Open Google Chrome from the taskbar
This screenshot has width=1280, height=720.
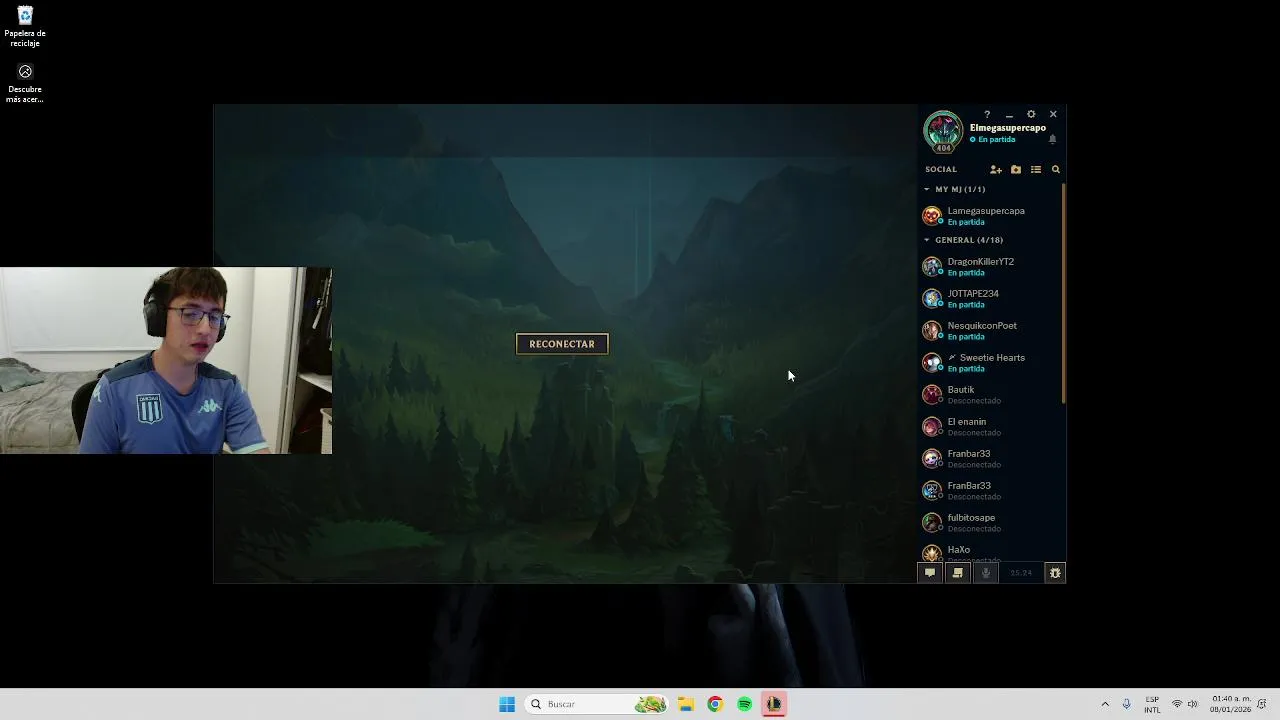click(x=715, y=704)
